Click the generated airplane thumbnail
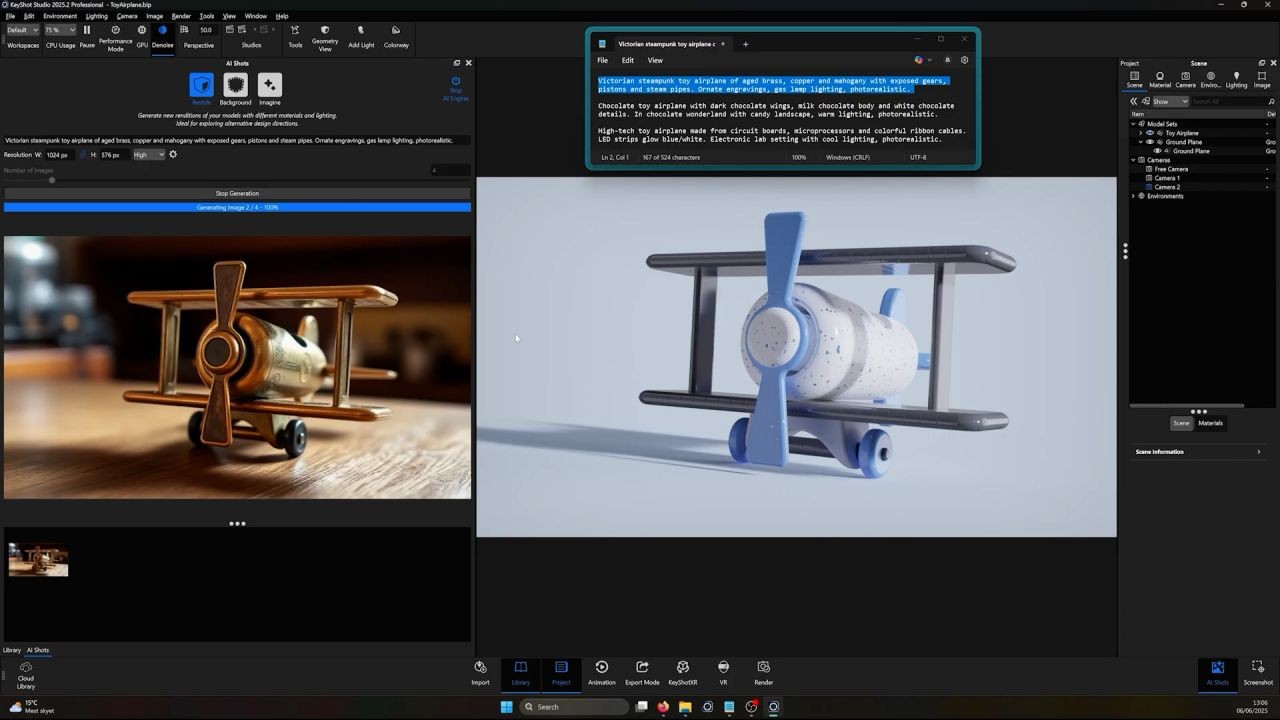 point(38,559)
